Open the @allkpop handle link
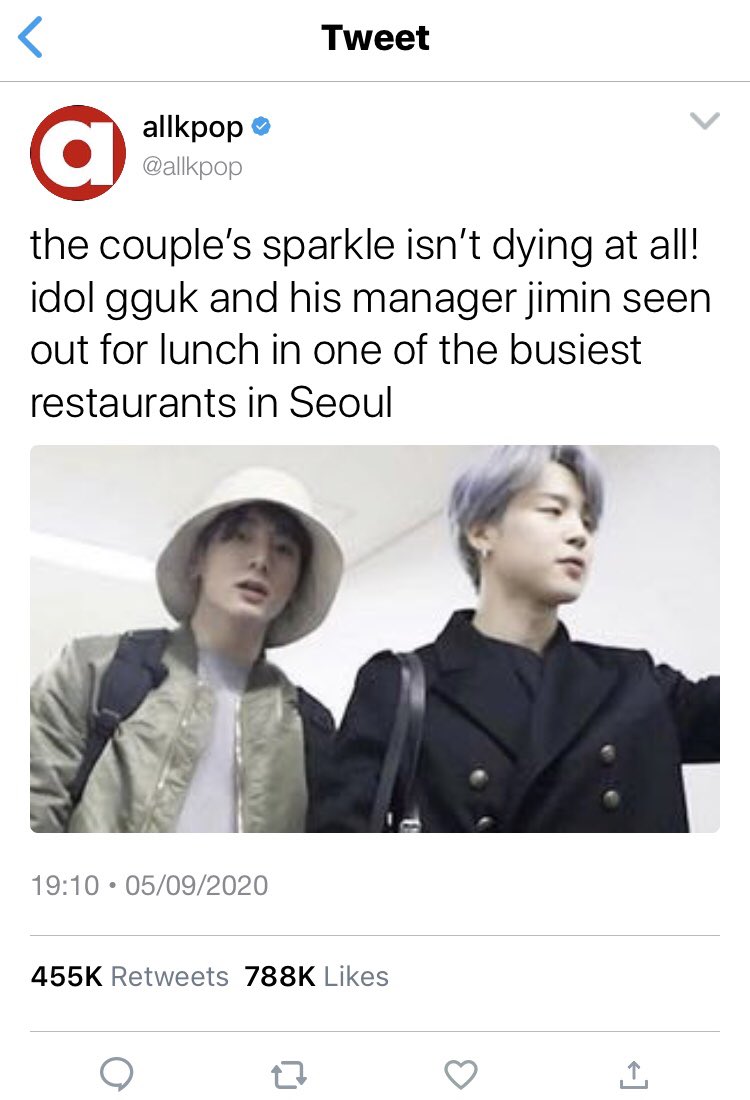Screen dimensions: 750x1100 point(192,167)
